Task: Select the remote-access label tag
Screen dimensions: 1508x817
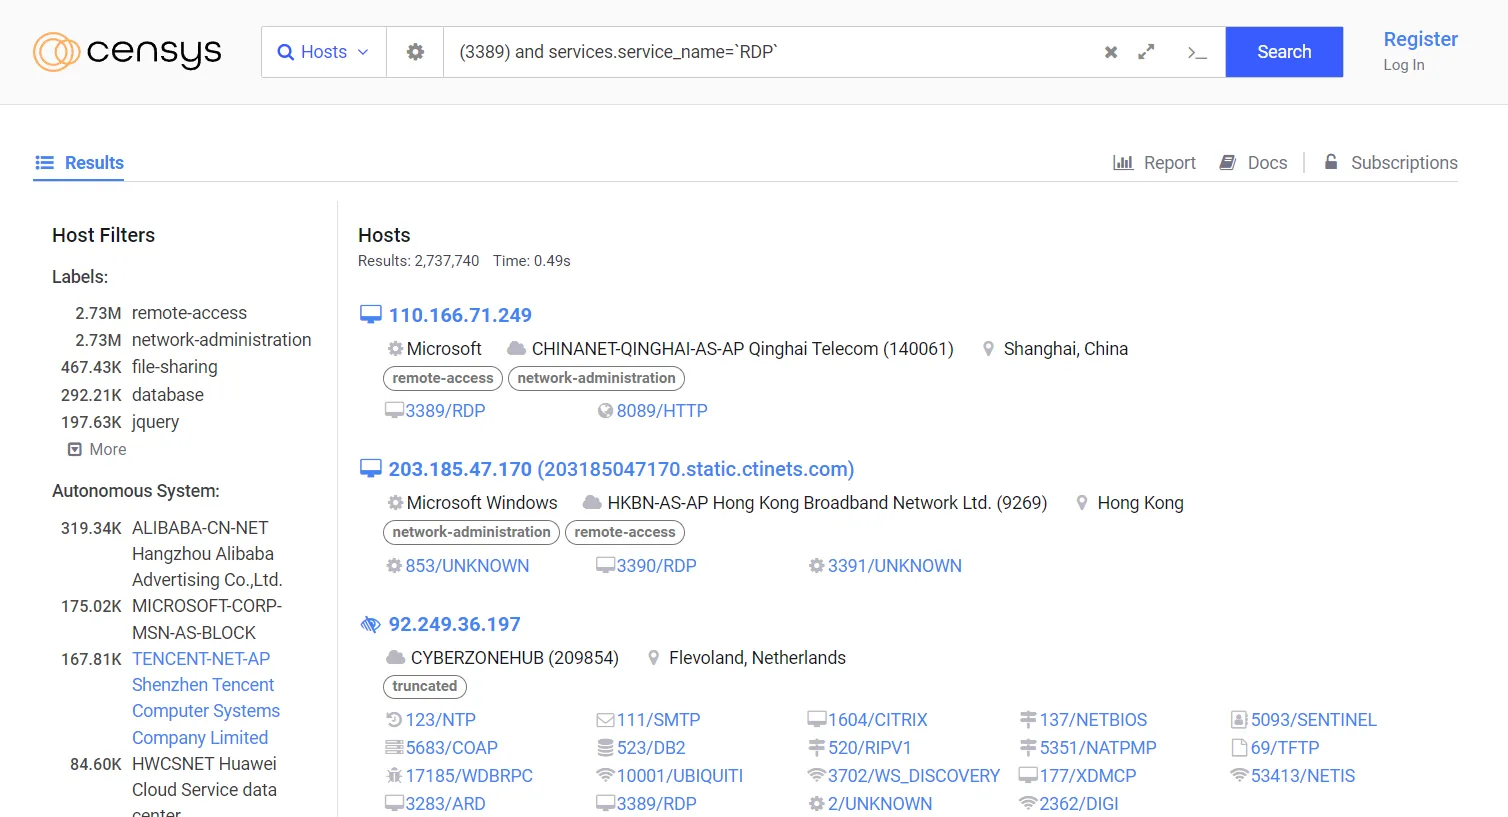Action: point(442,378)
